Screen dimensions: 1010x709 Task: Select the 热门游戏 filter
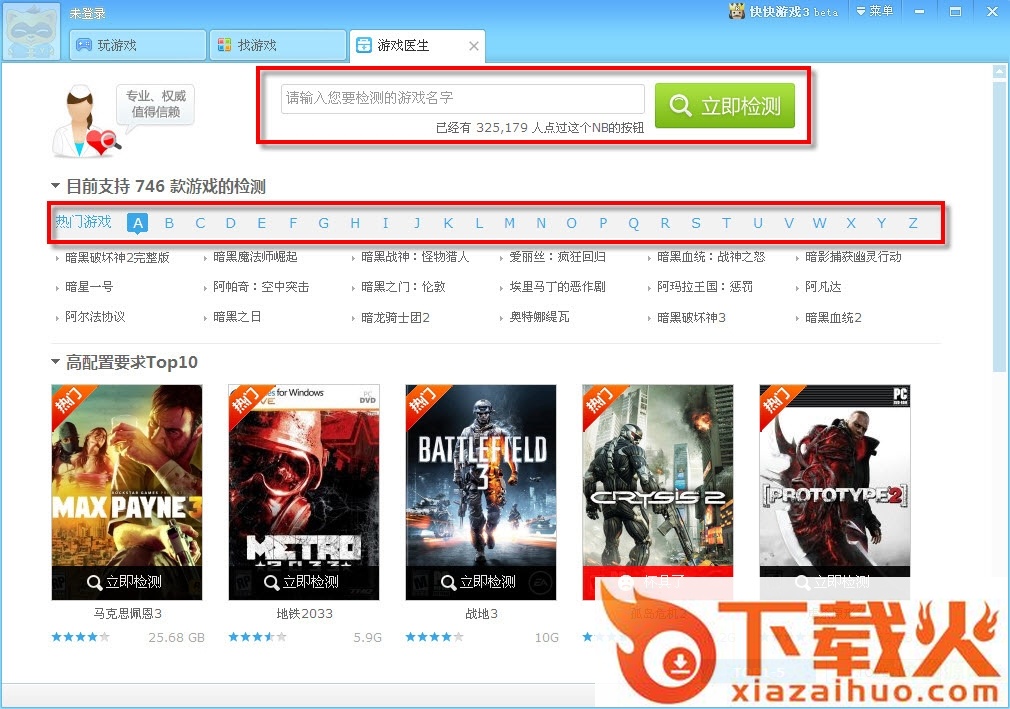[83, 222]
